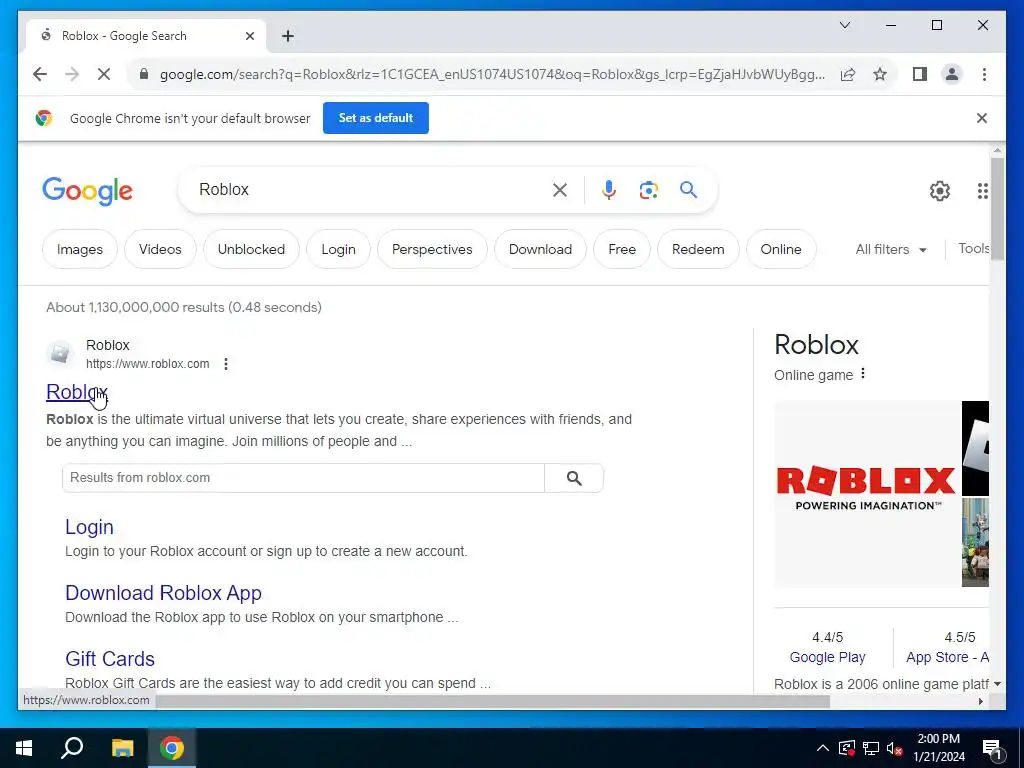Click the horizontal scrollbar thumb
The image size is (1024, 768).
point(493,701)
